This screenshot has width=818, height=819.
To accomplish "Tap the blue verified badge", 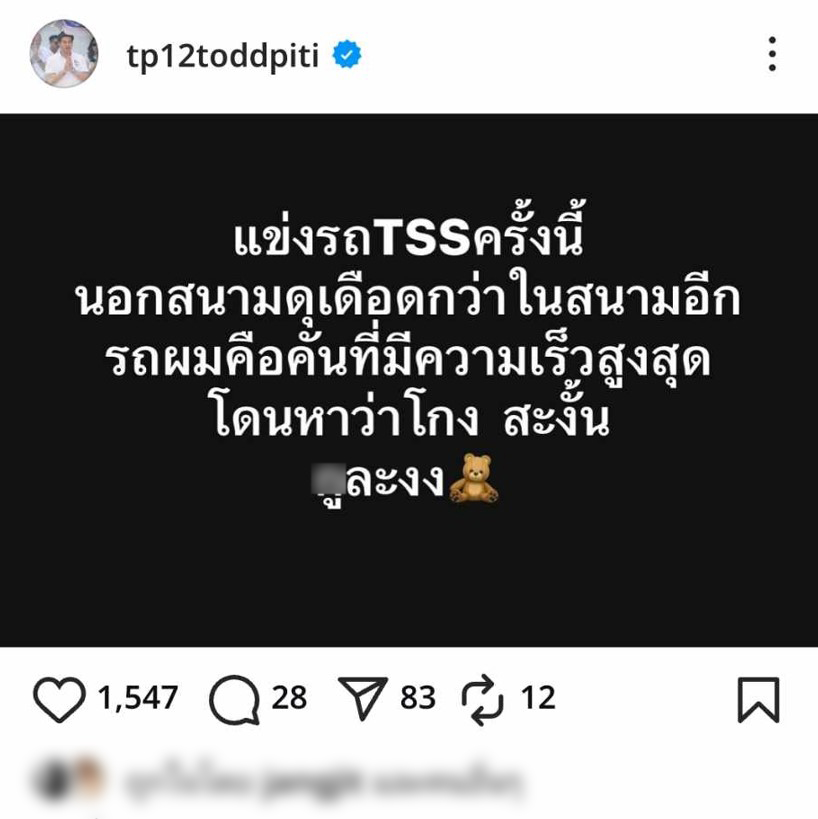I will tap(347, 55).
